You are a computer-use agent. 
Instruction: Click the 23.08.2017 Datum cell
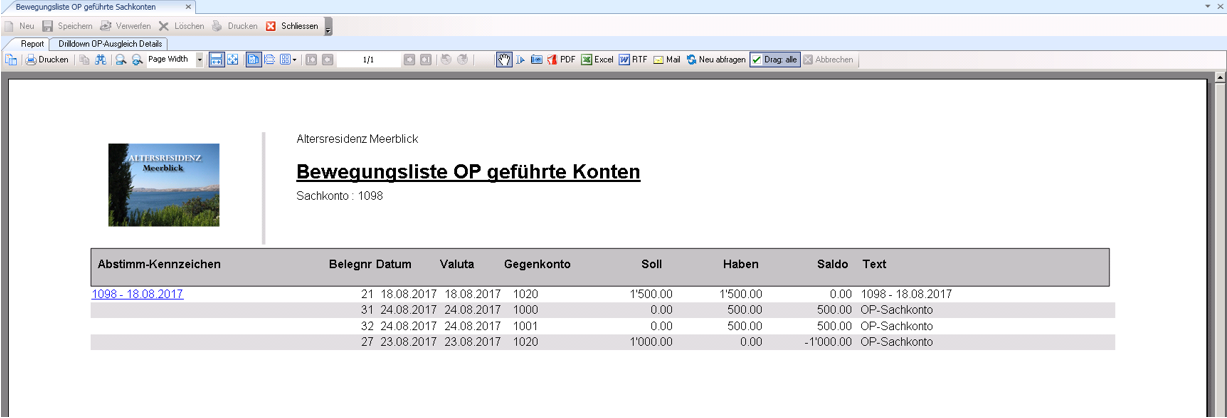[408, 342]
